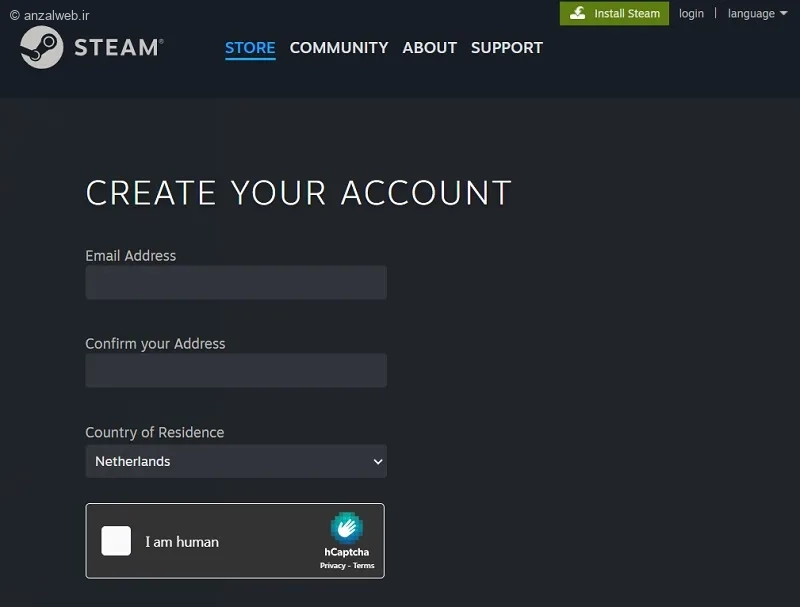Navigate to SUPPORT

507,48
